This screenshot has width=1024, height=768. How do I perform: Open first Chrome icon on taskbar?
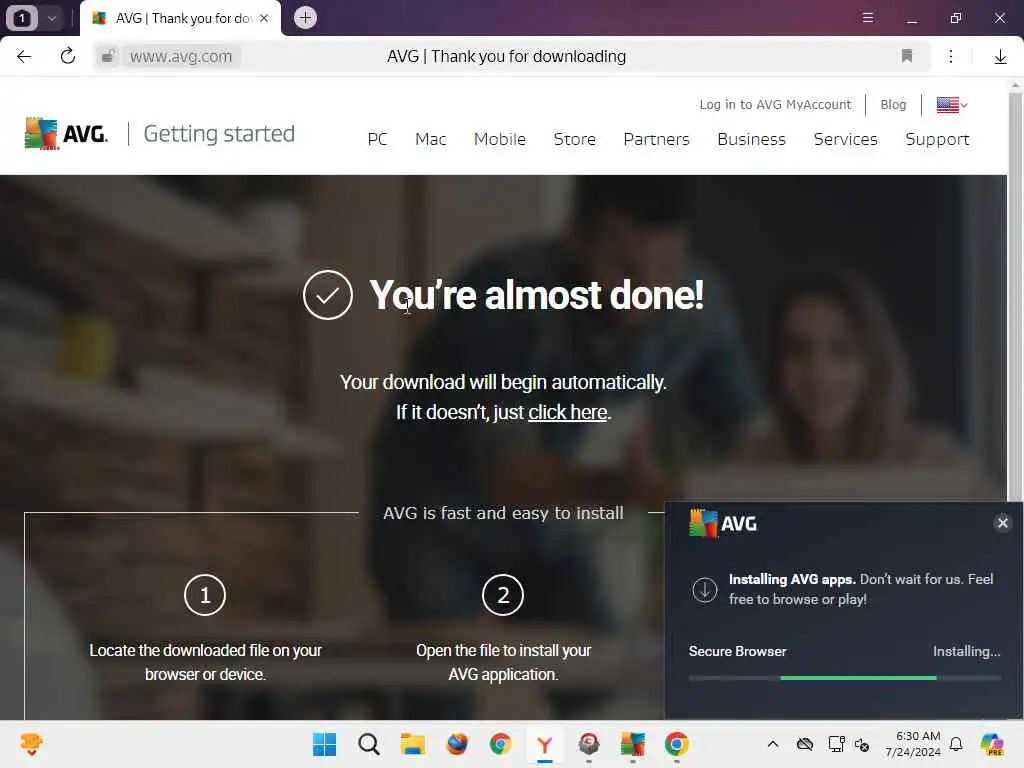click(x=500, y=744)
